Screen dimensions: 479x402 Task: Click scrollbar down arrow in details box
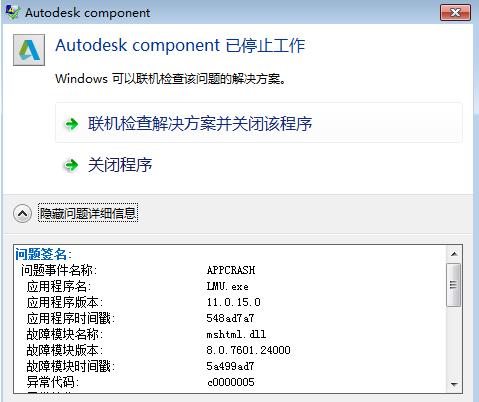(x=454, y=384)
